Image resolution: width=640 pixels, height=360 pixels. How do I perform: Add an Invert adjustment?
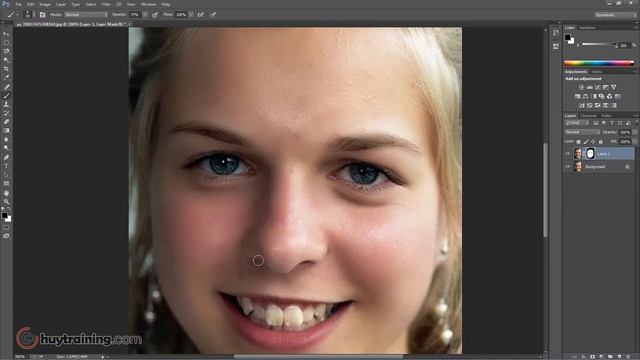[x=581, y=105]
